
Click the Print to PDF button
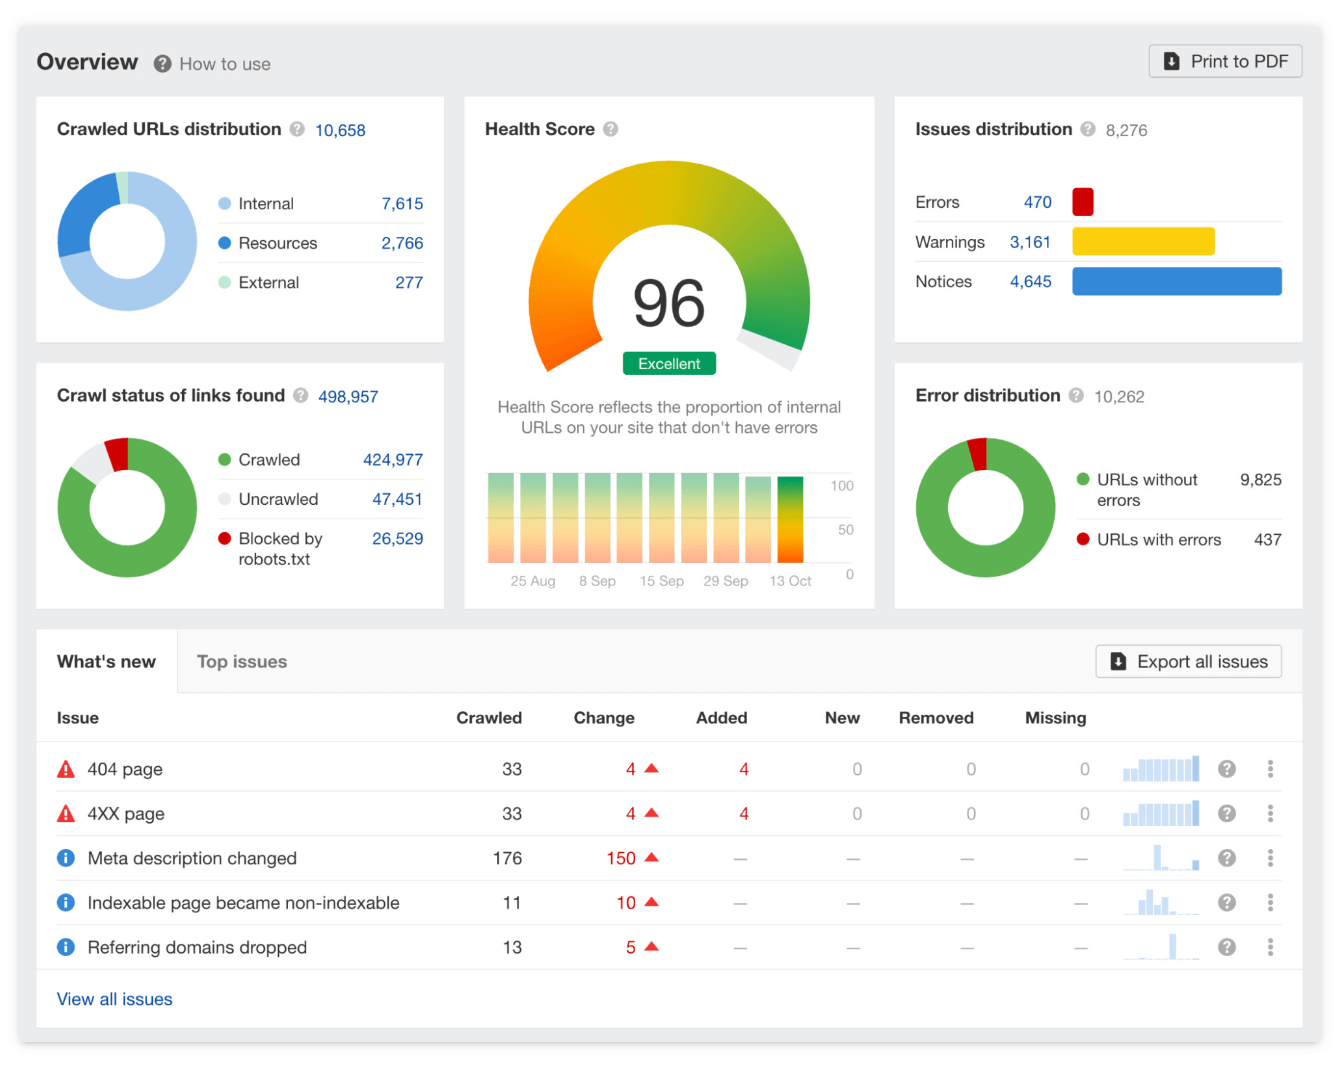click(1225, 61)
